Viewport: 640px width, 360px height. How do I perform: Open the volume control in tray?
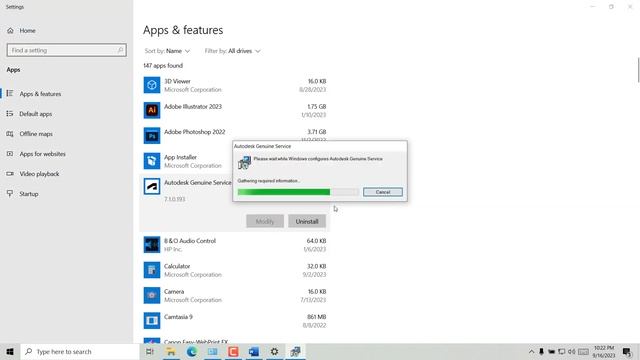tap(571, 351)
